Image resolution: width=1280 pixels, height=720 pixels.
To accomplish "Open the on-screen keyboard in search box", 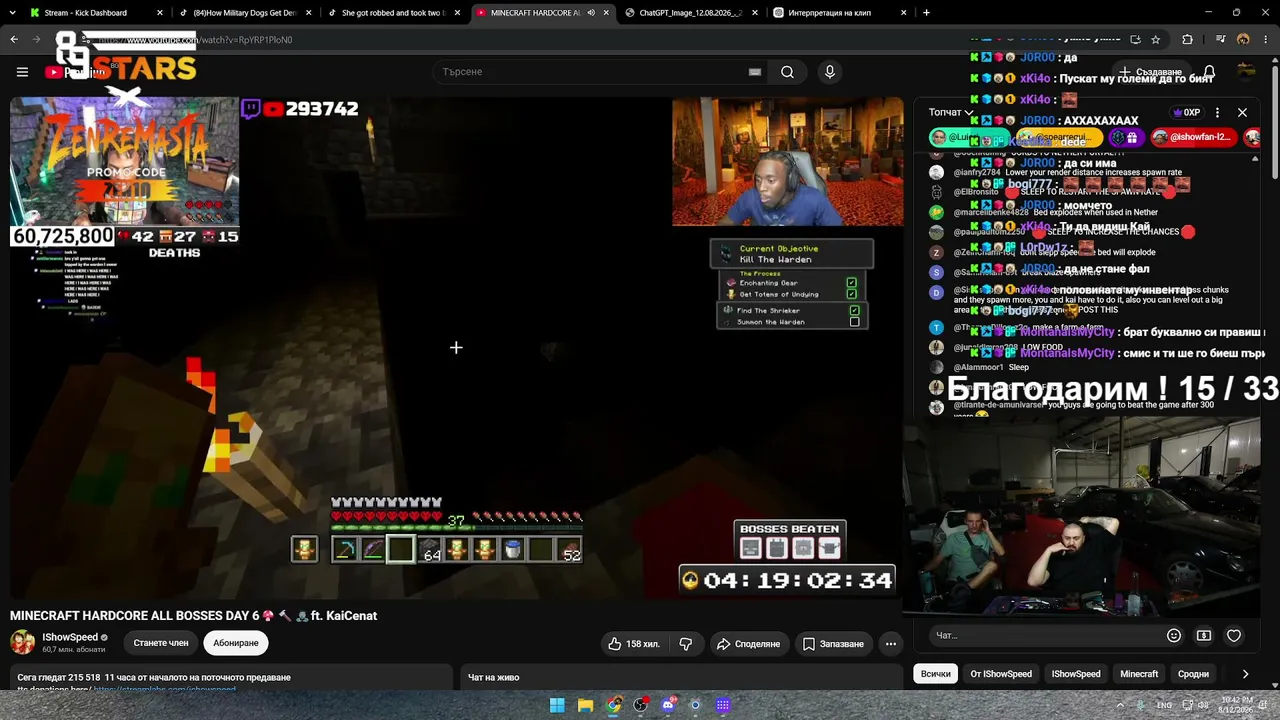I will (755, 72).
